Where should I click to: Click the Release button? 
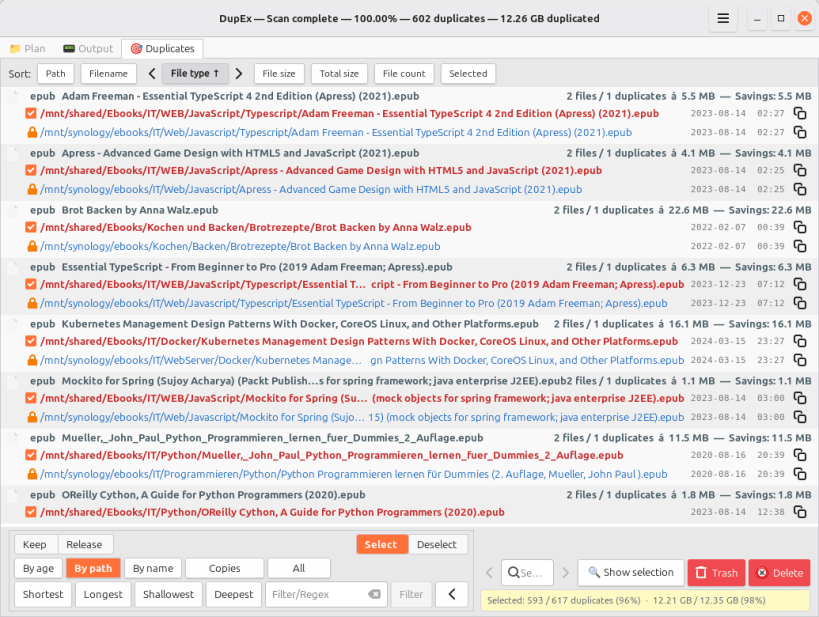tap(84, 544)
